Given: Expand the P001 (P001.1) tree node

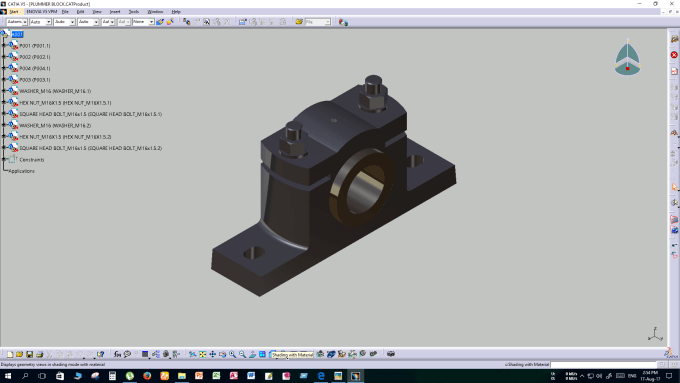Looking at the screenshot, I should [4, 46].
